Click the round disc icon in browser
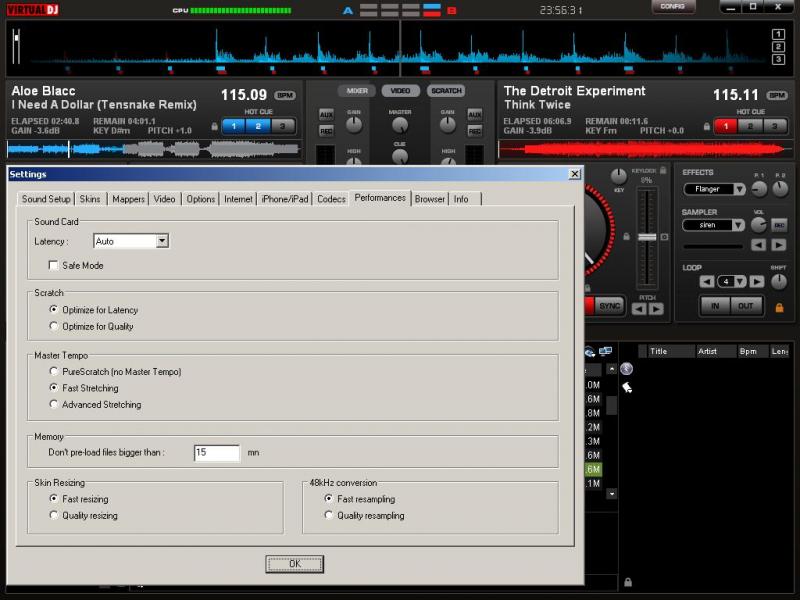 pos(627,368)
